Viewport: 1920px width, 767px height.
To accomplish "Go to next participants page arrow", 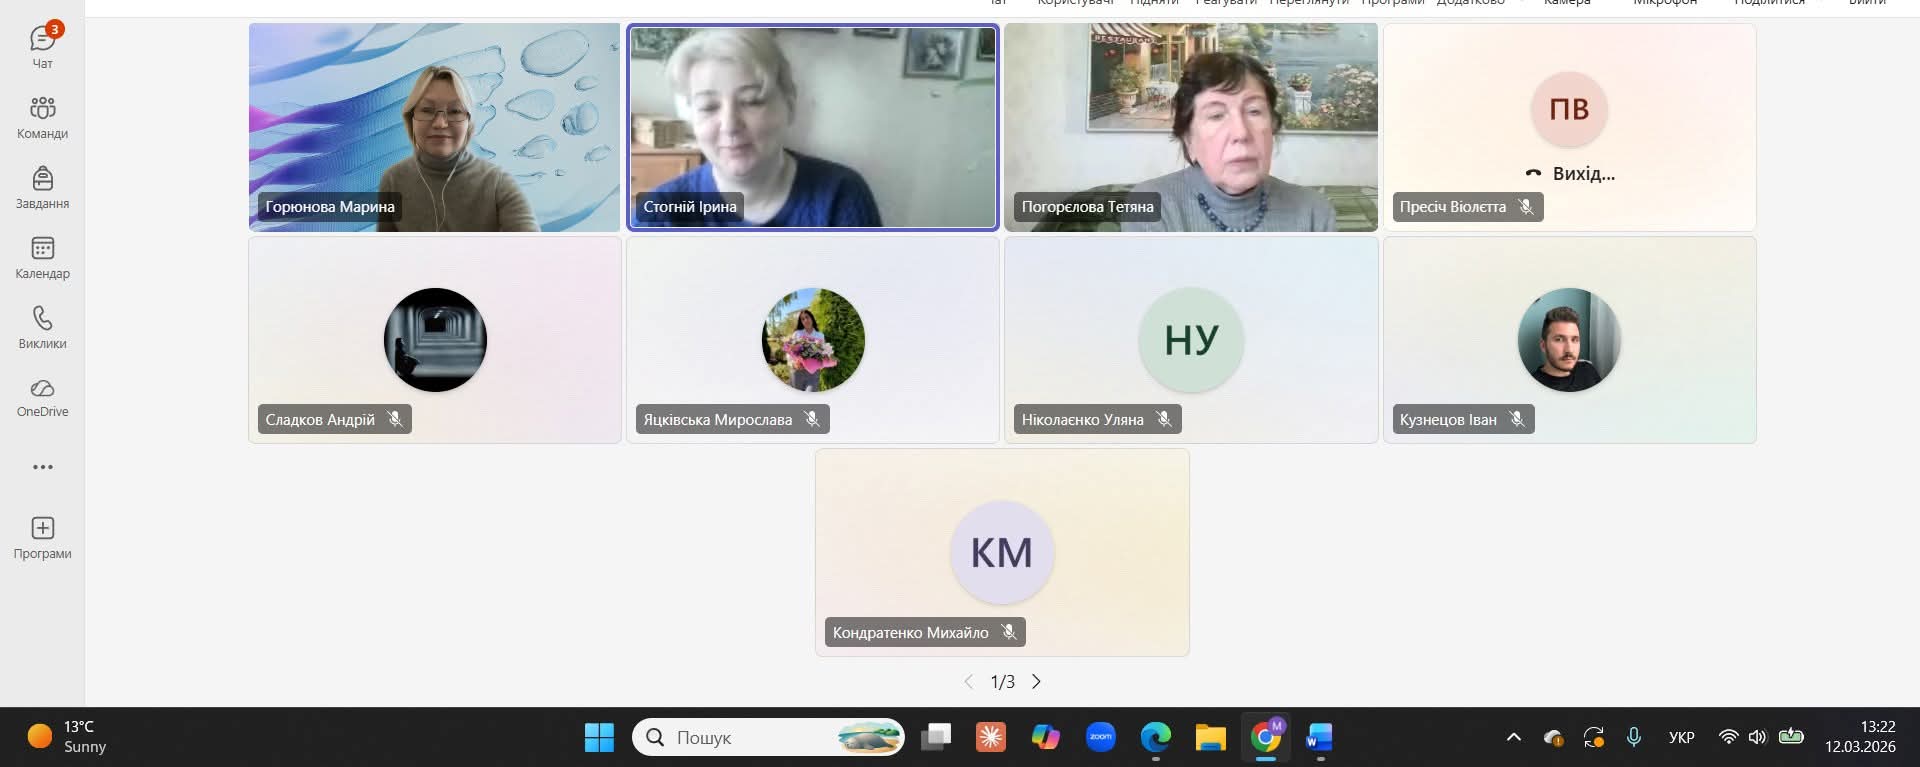I will [1036, 681].
